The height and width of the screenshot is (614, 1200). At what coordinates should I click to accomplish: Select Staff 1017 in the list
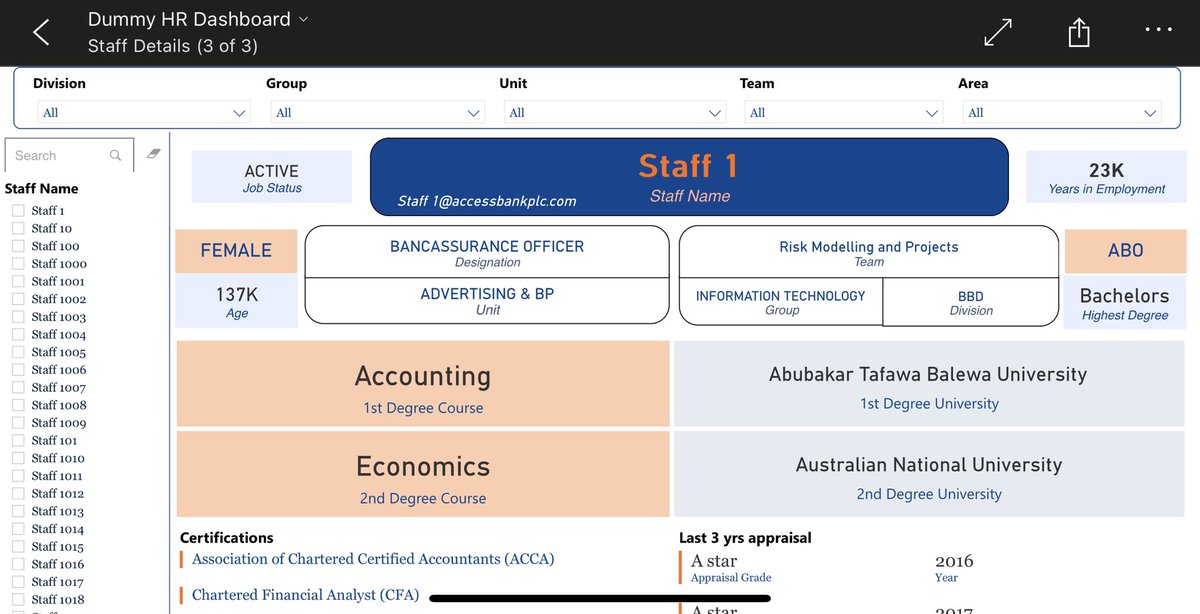58,582
